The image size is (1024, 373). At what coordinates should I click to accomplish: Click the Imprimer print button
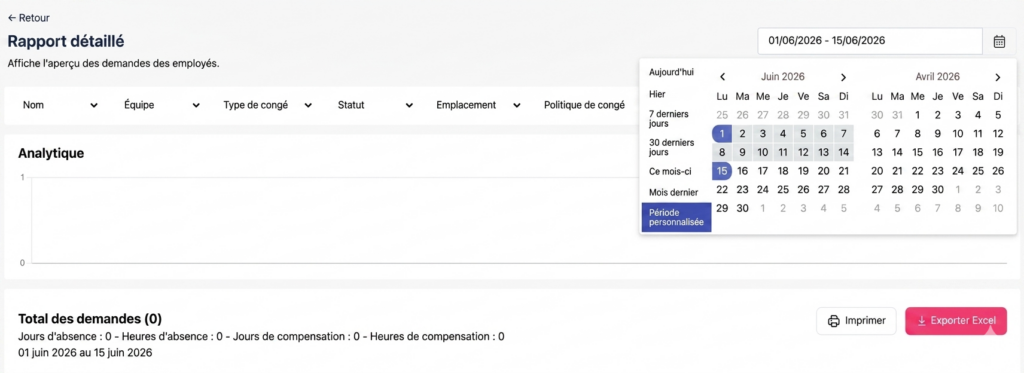[856, 321]
